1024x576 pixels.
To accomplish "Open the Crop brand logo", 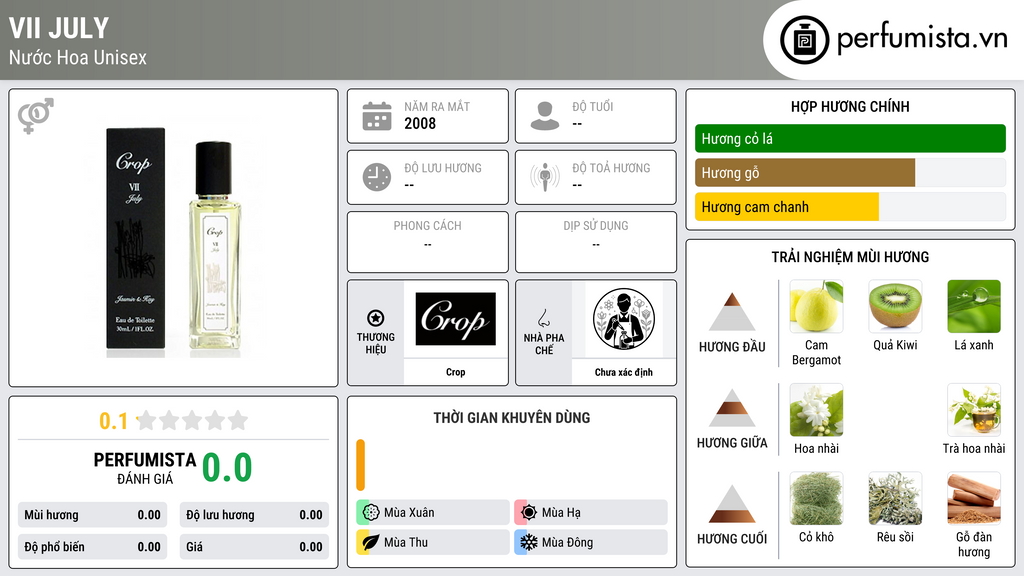I will [x=455, y=319].
